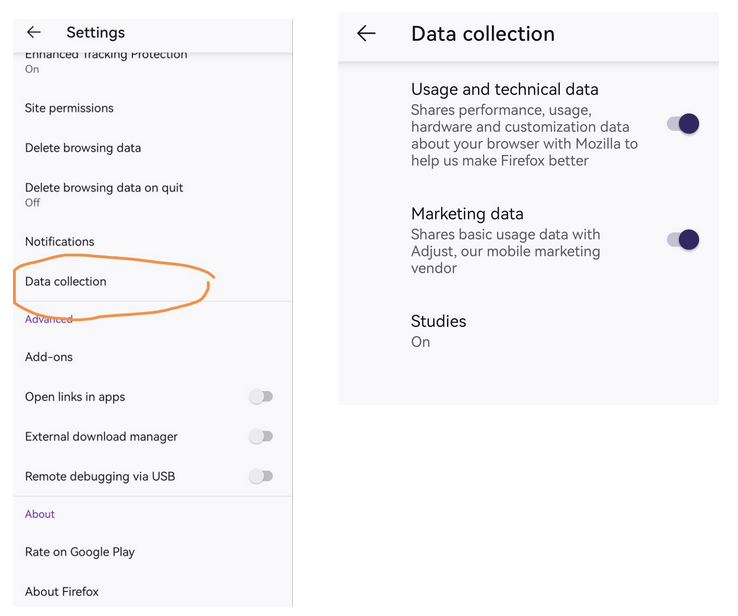
Task: Disable the Marketing data switch
Action: (683, 240)
